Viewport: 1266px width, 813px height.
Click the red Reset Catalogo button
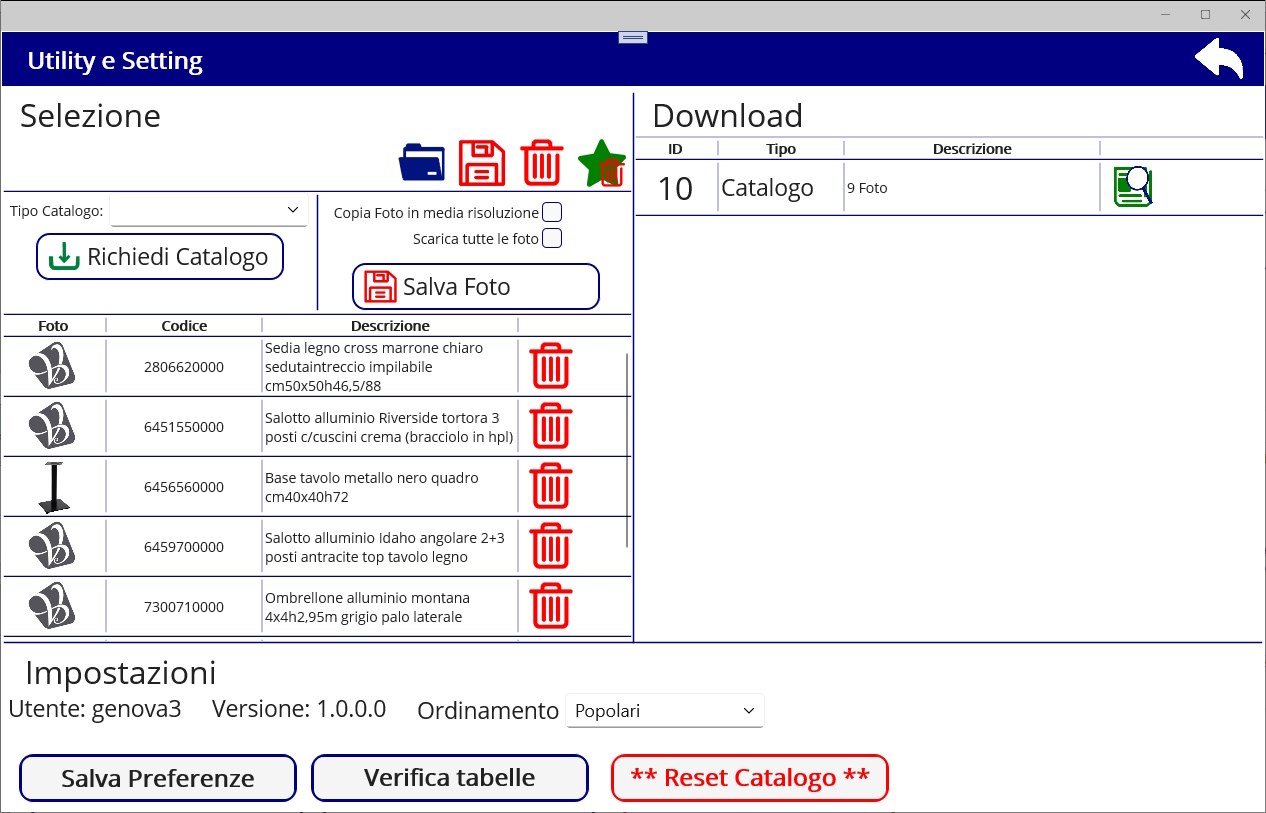[750, 778]
